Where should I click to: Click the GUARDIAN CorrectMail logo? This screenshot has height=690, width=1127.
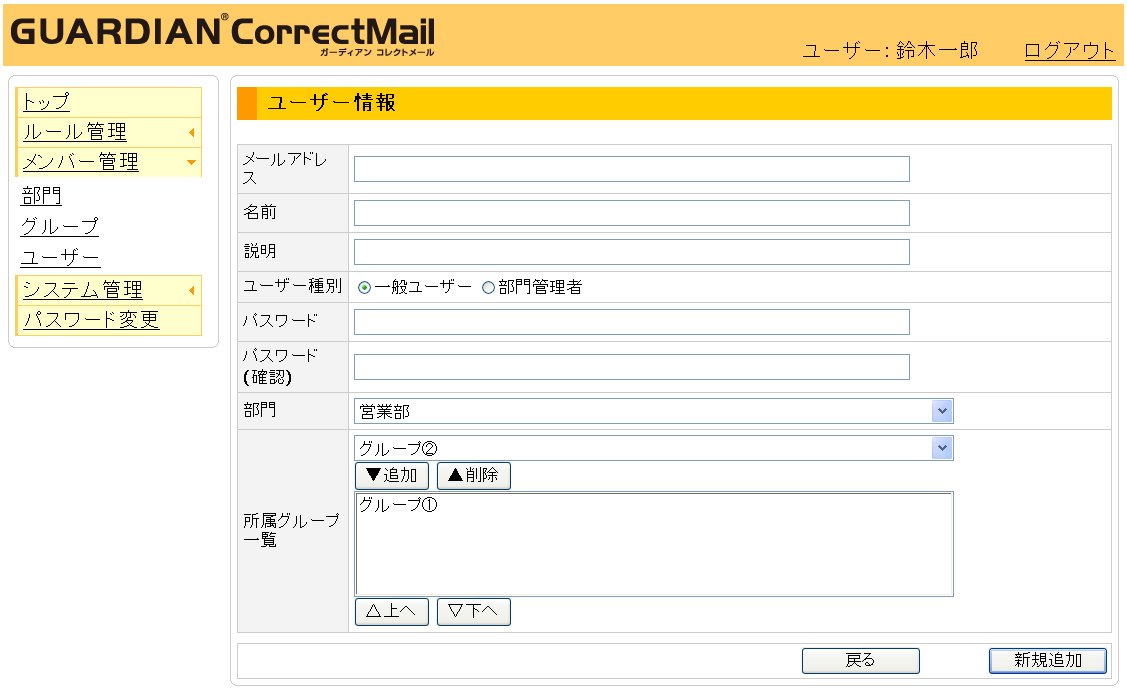[223, 34]
